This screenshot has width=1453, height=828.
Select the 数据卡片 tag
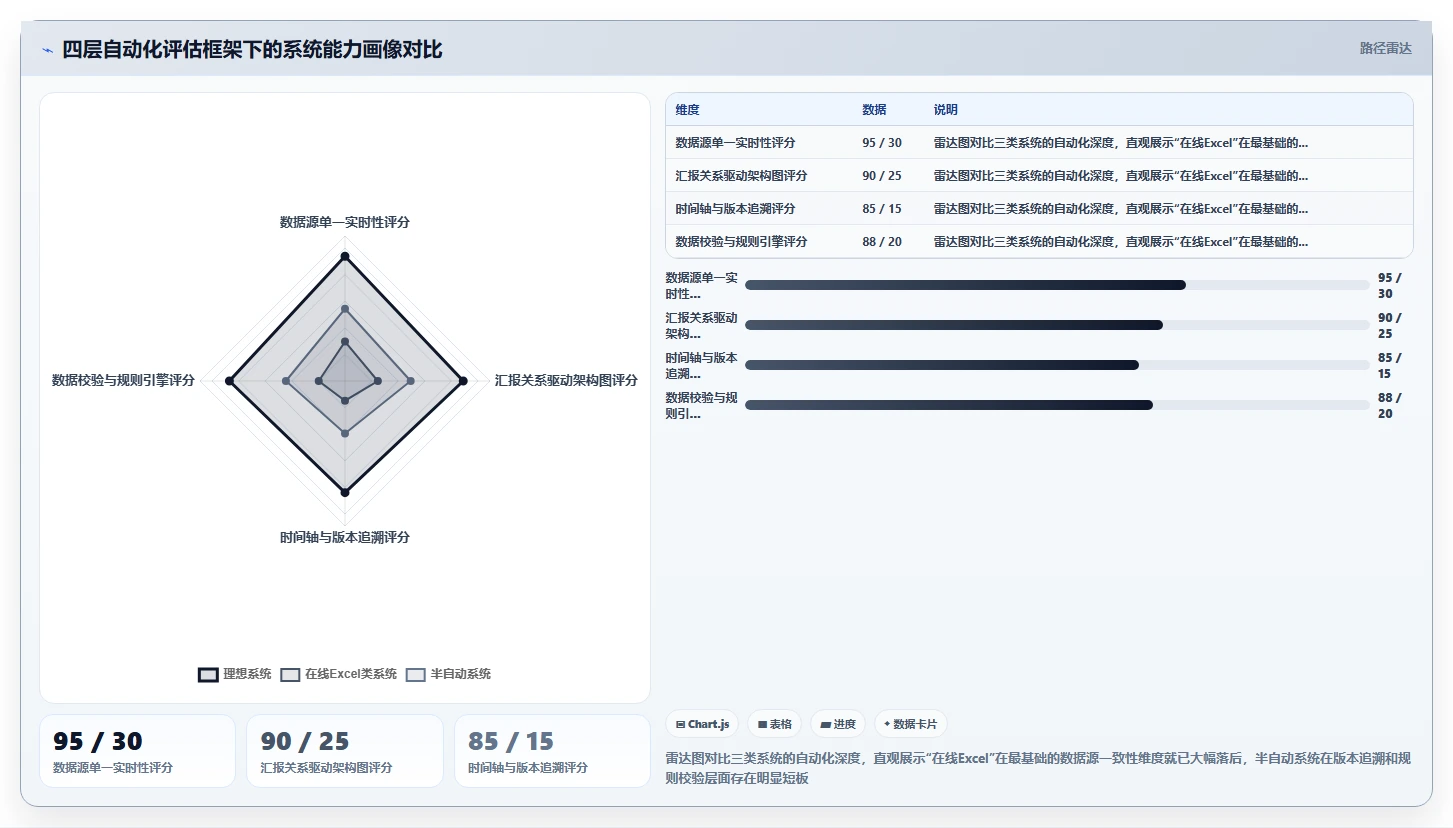pyautogui.click(x=911, y=724)
